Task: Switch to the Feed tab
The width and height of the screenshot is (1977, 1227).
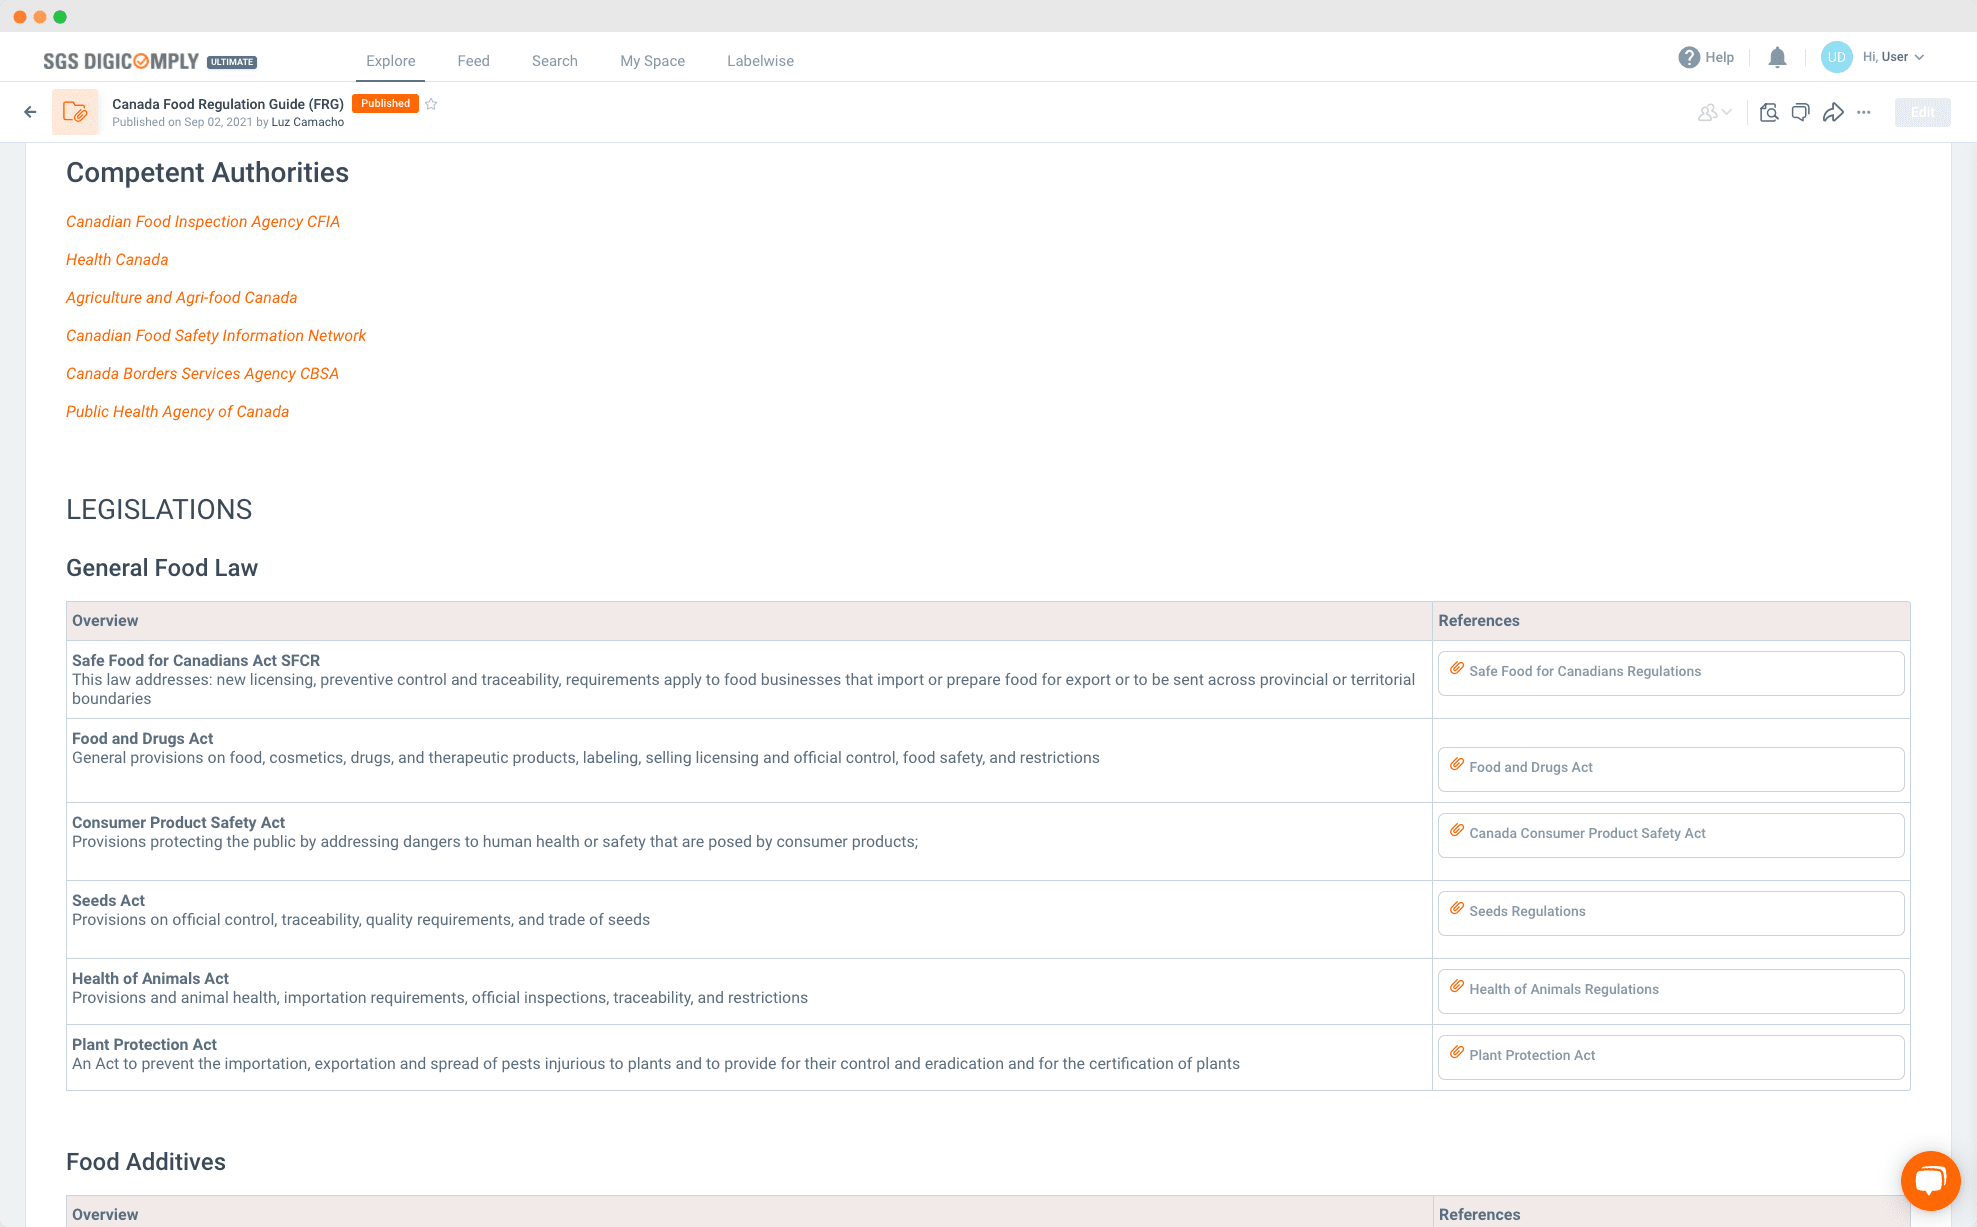Action: (473, 61)
